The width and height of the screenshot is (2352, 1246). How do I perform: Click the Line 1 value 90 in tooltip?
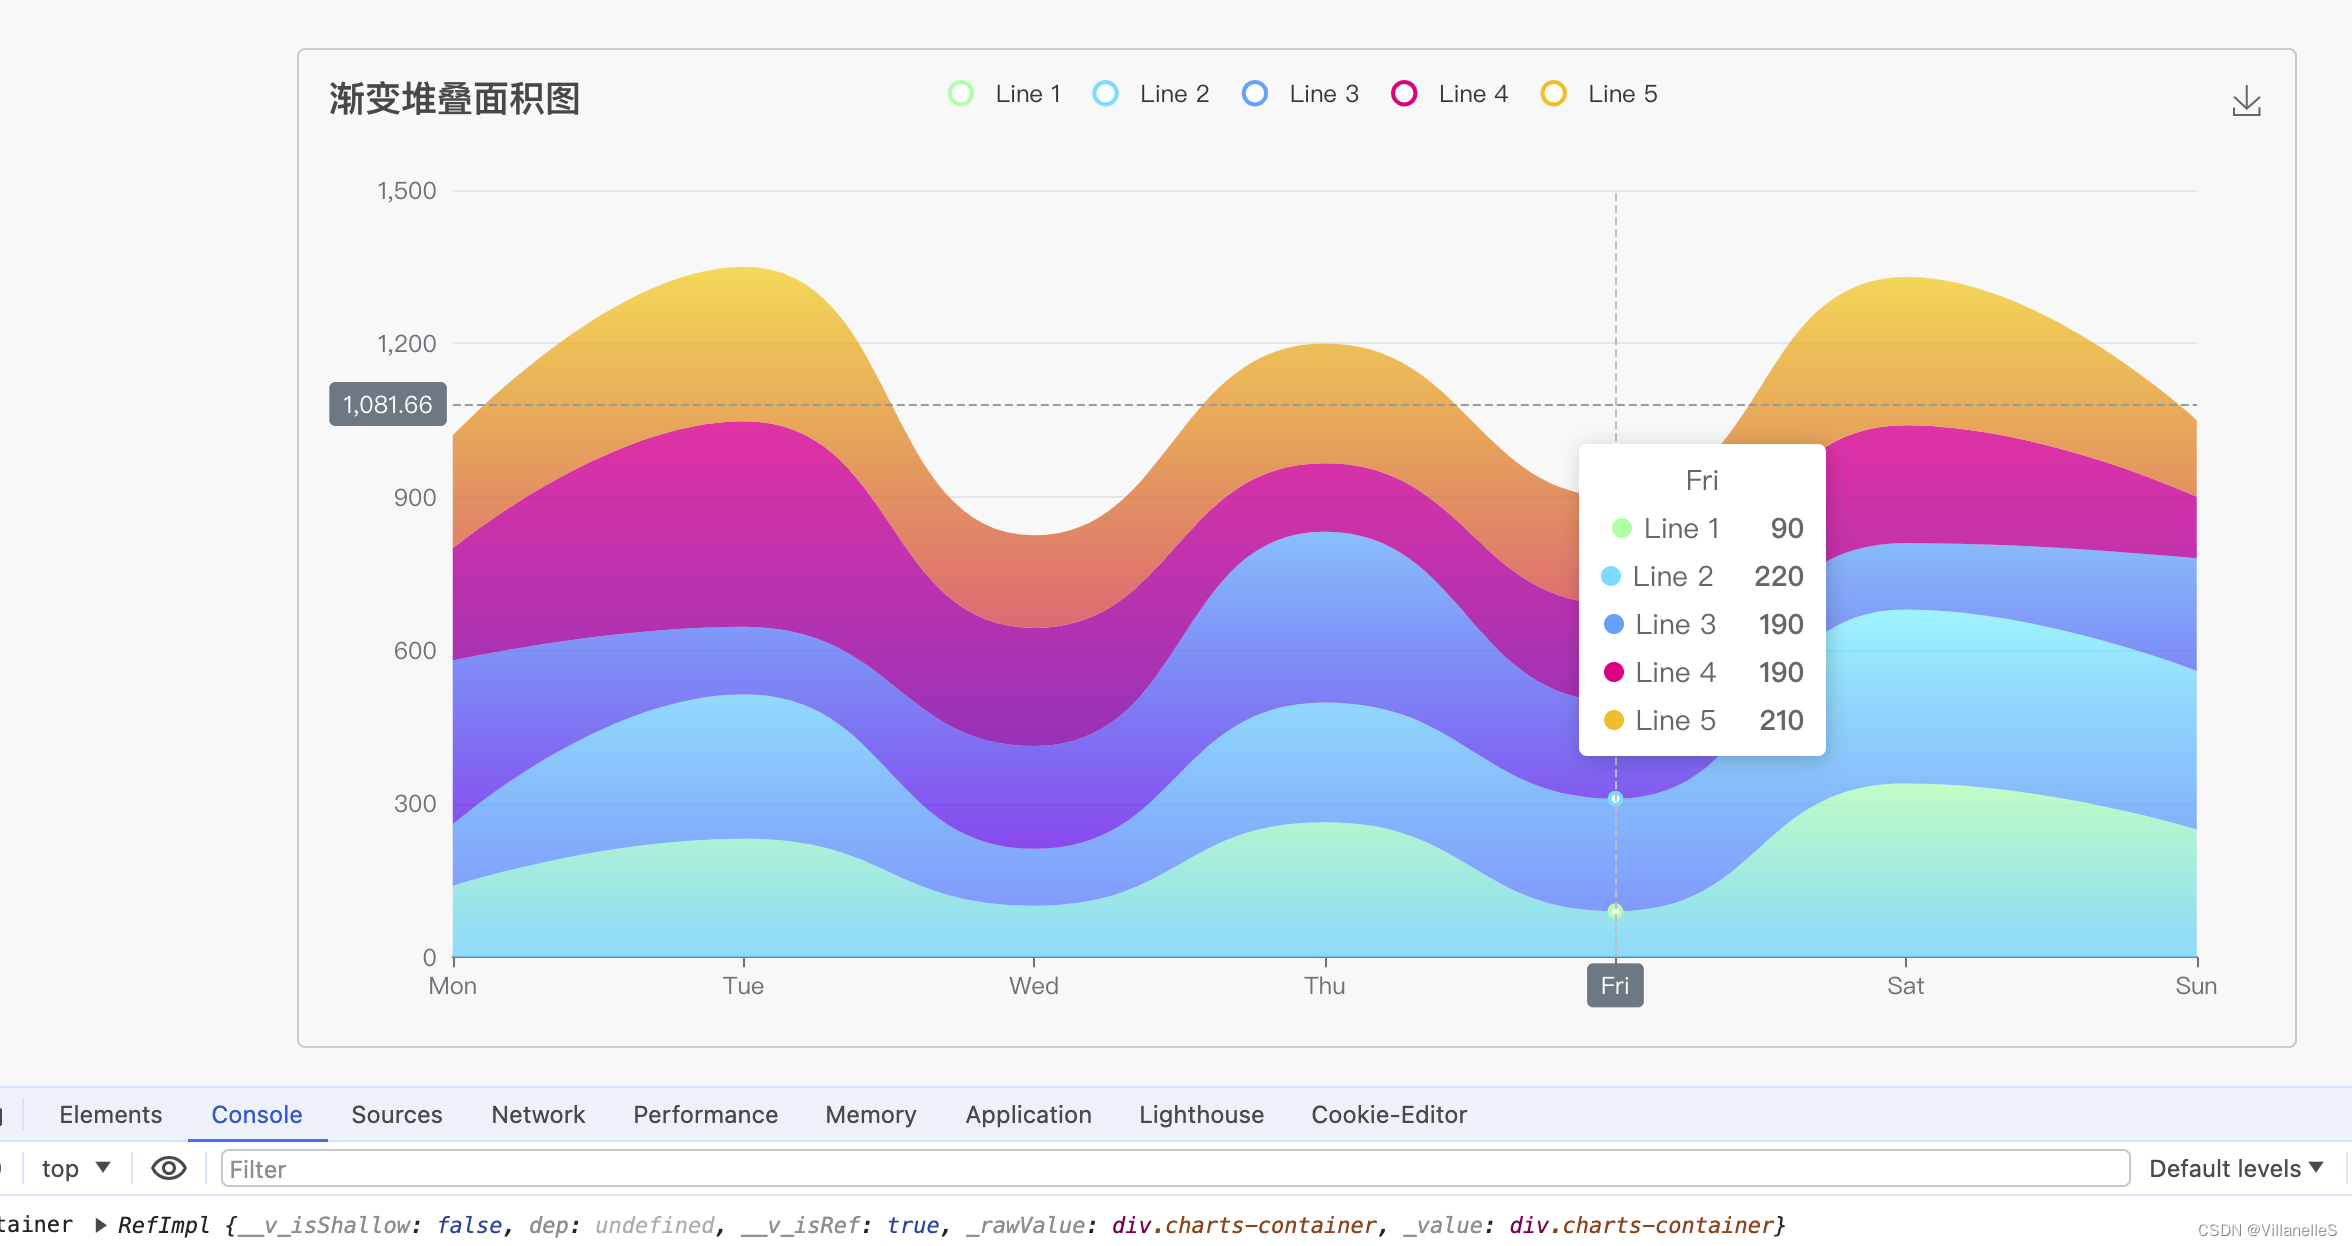pos(1787,528)
